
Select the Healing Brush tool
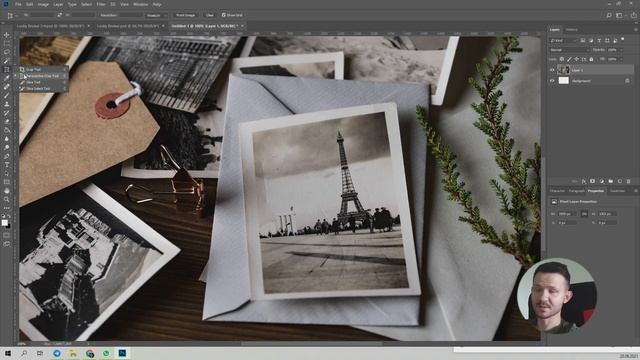7,87
